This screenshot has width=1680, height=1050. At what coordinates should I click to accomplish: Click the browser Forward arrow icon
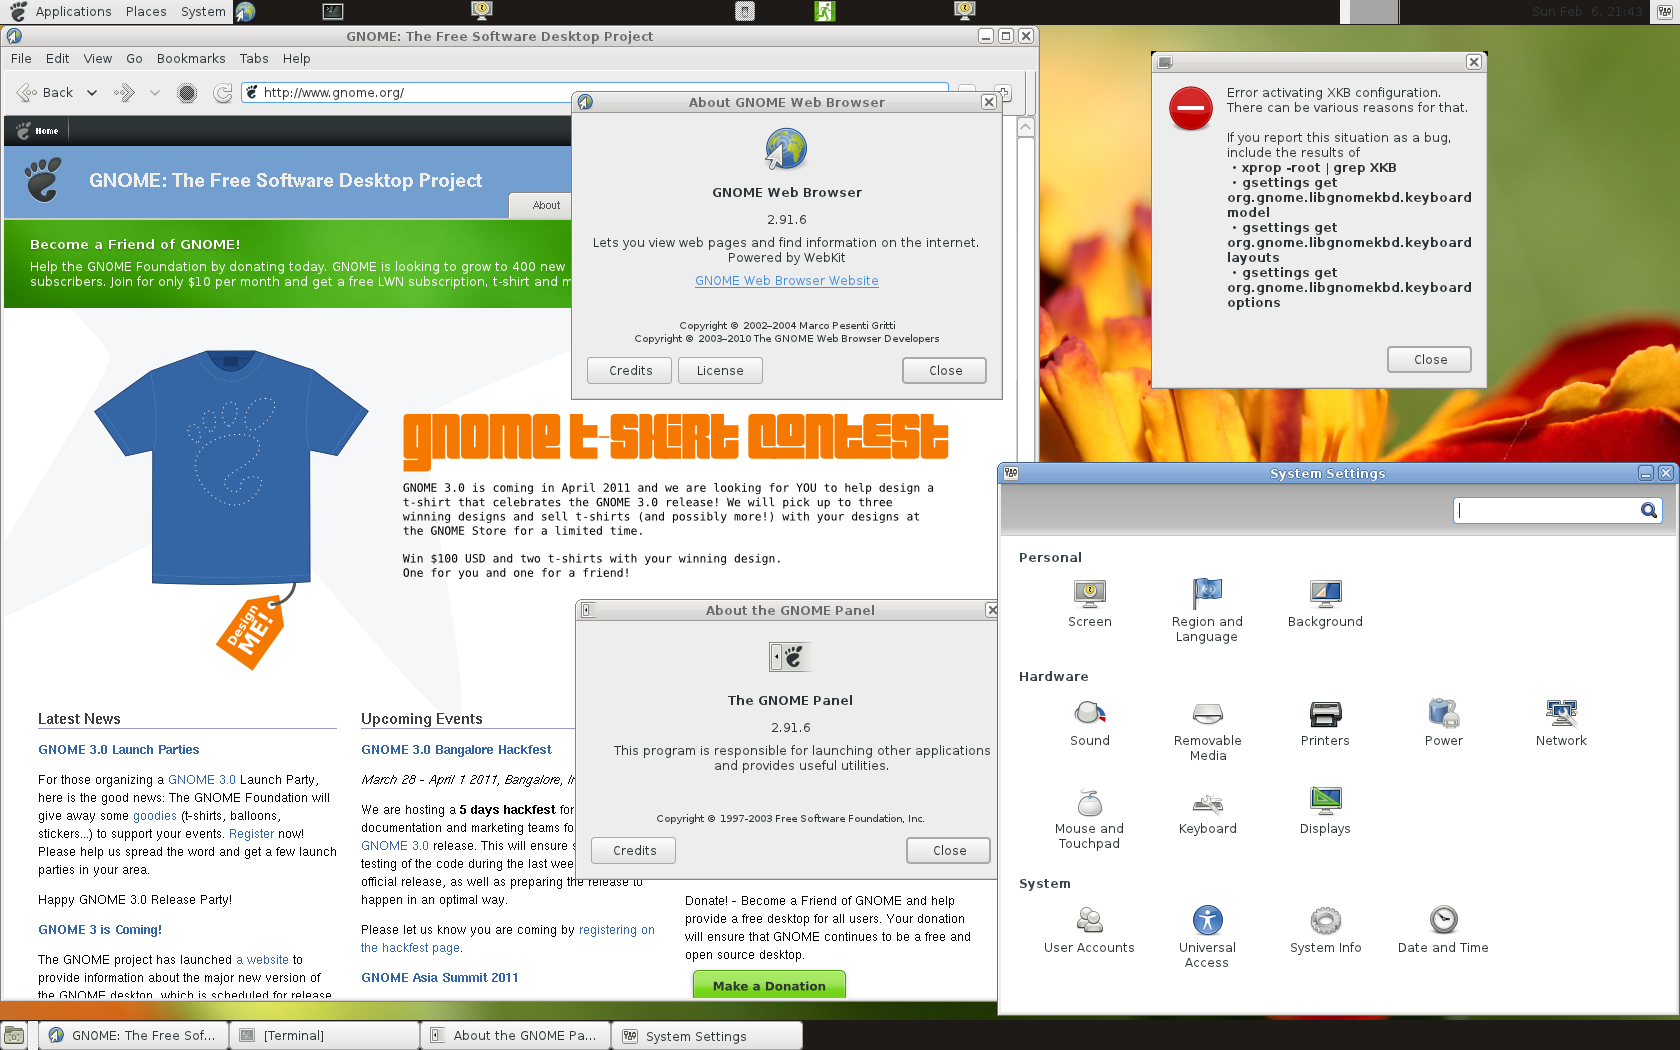pos(124,93)
